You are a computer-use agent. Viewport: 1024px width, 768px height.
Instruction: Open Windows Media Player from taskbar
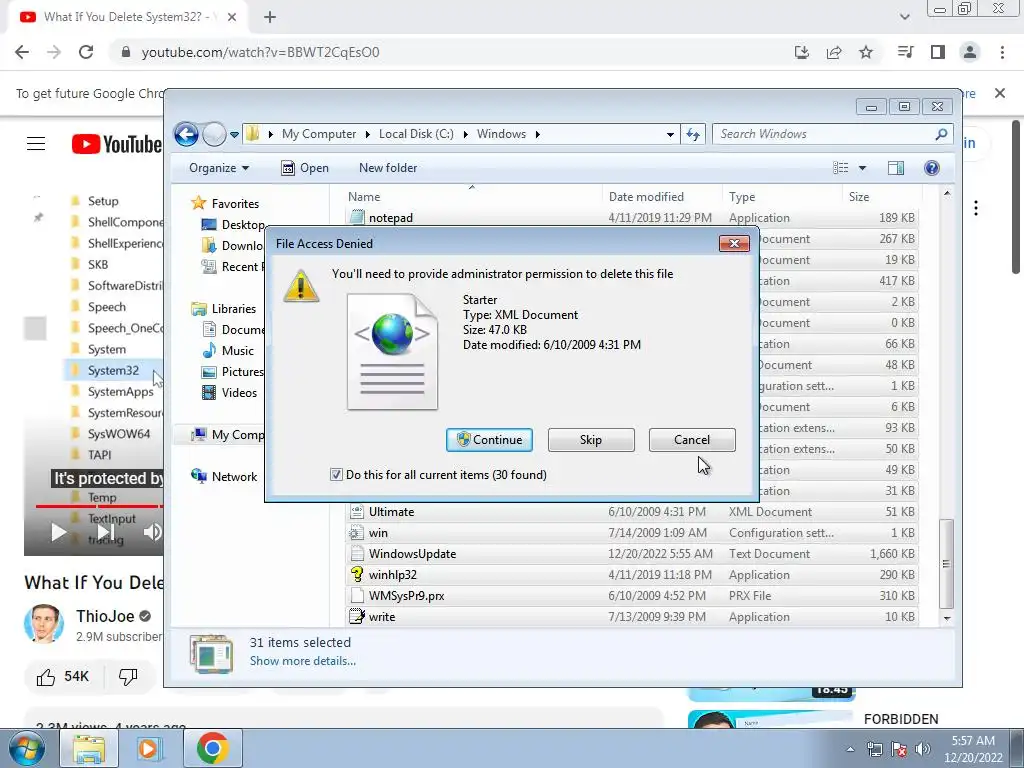click(x=148, y=748)
